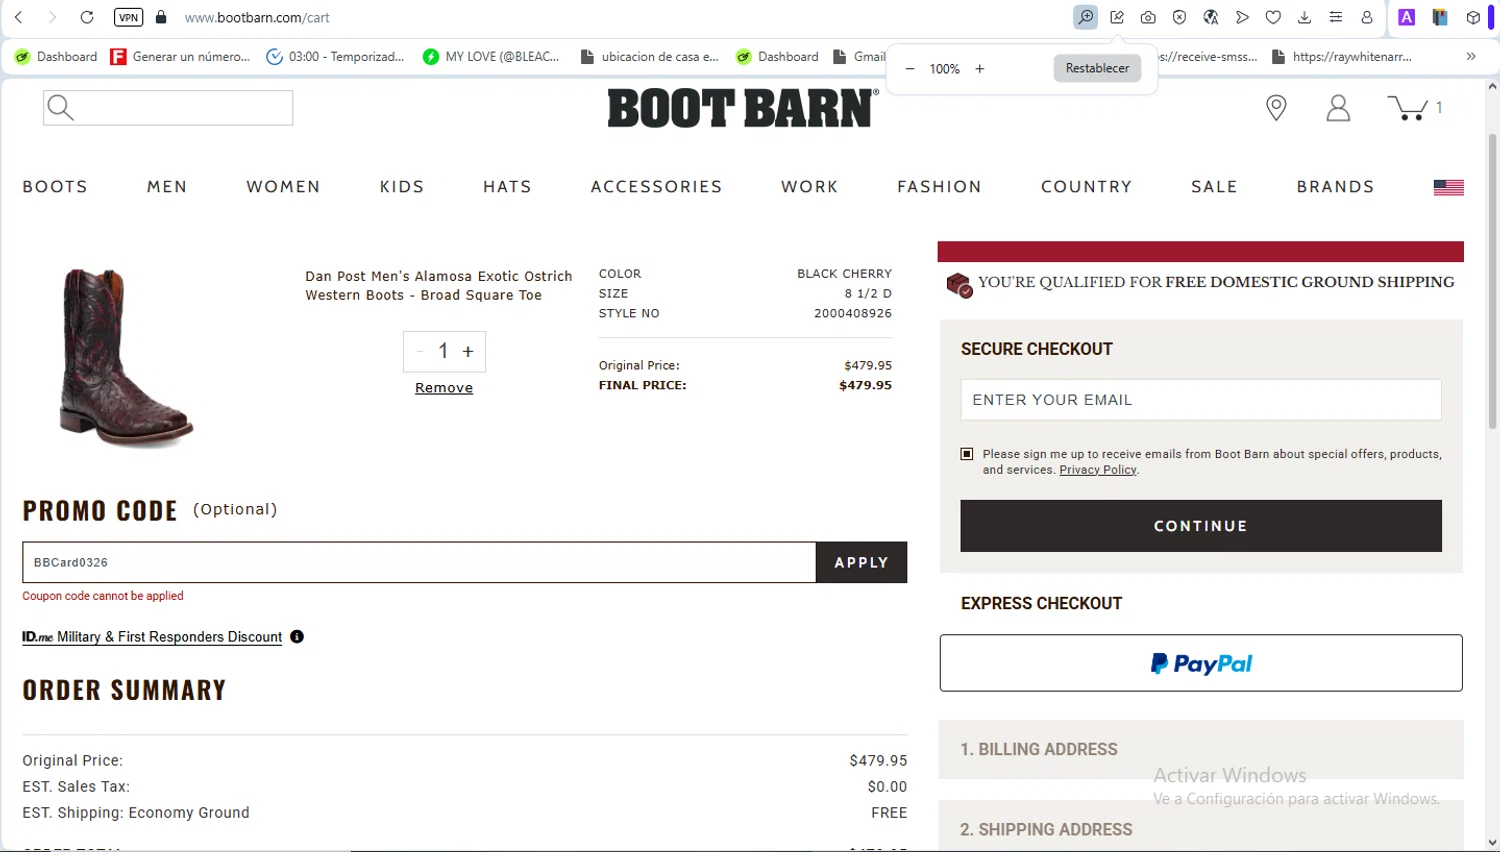The height and width of the screenshot is (852, 1500).
Task: Open the Privacy Policy link
Action: 1098,470
